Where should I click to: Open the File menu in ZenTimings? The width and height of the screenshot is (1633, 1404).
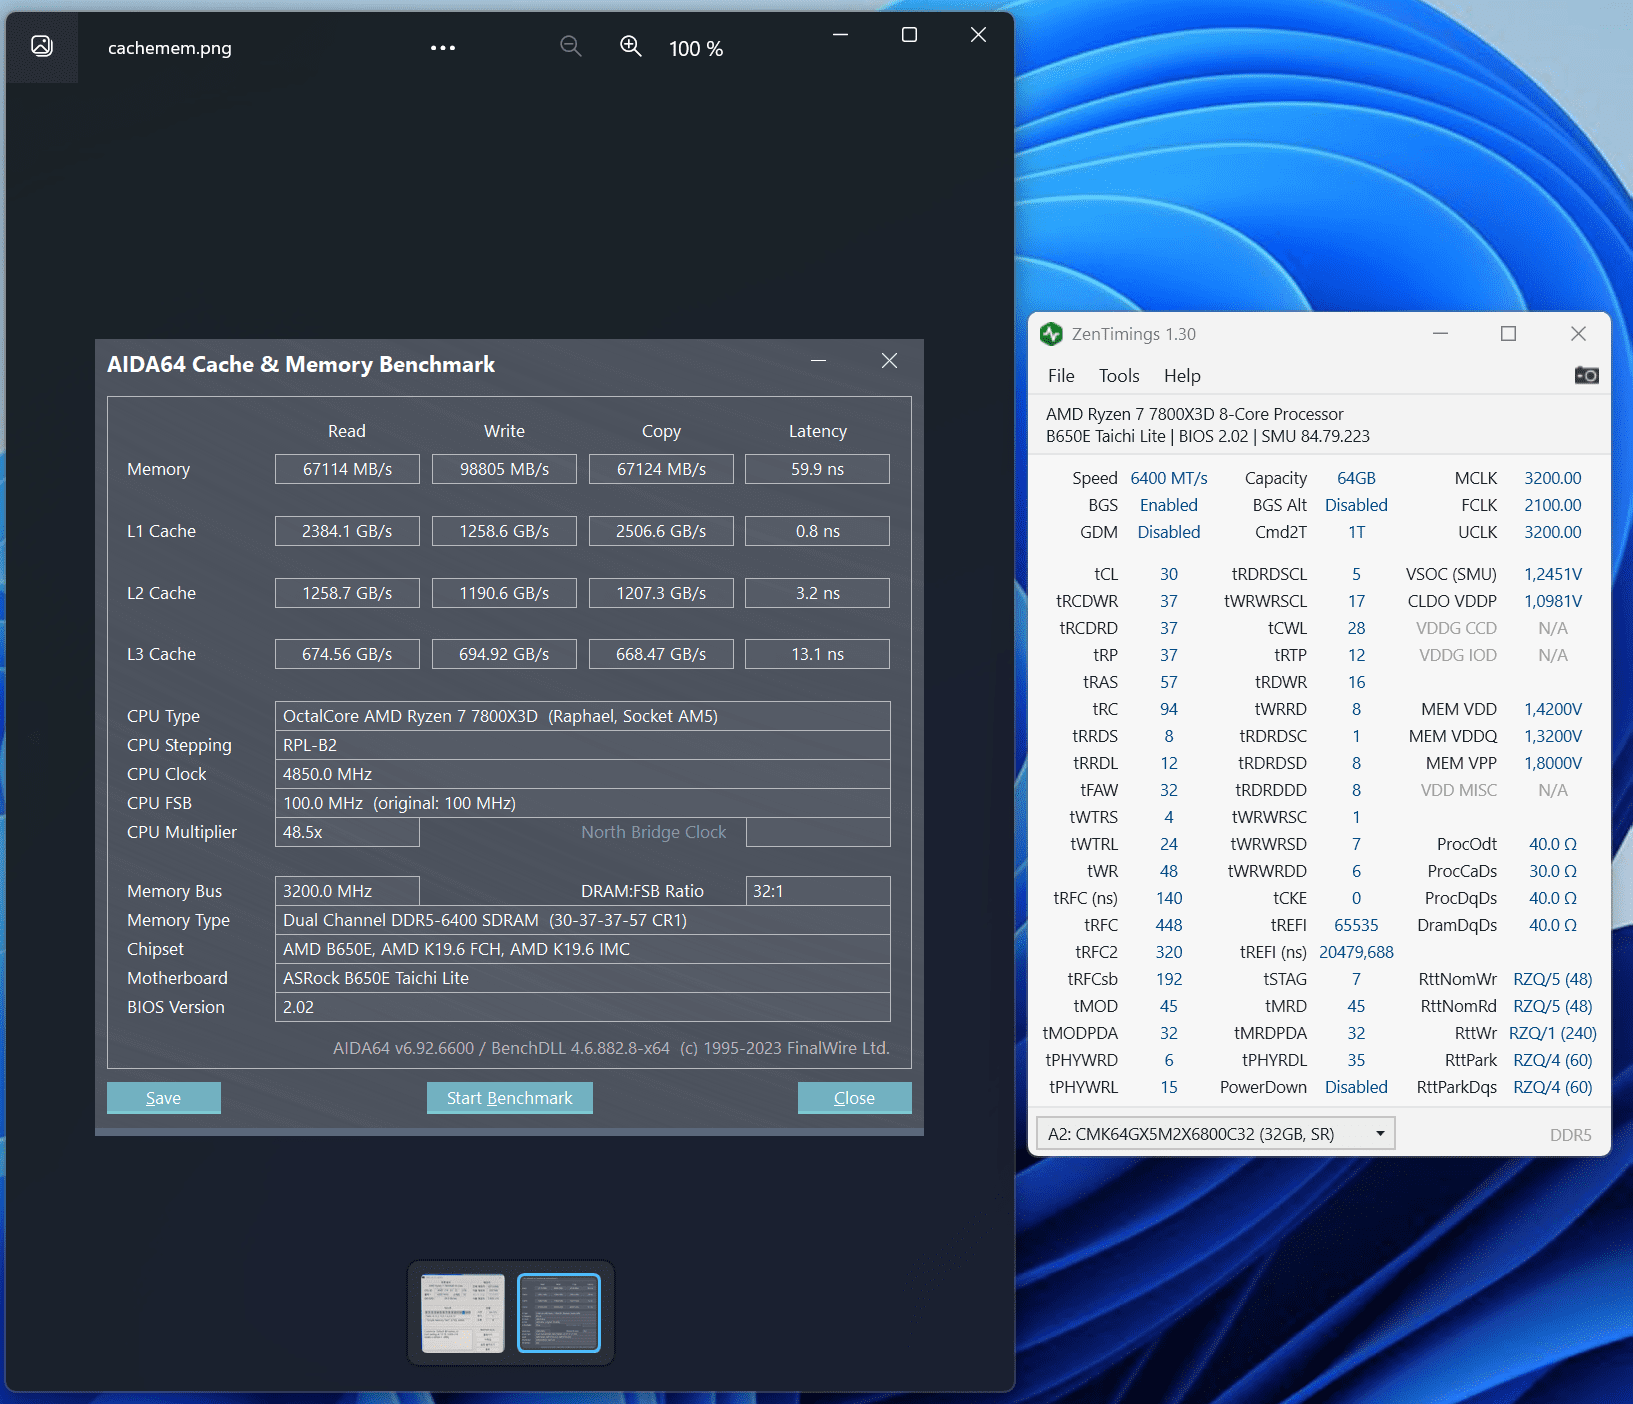(x=1061, y=376)
